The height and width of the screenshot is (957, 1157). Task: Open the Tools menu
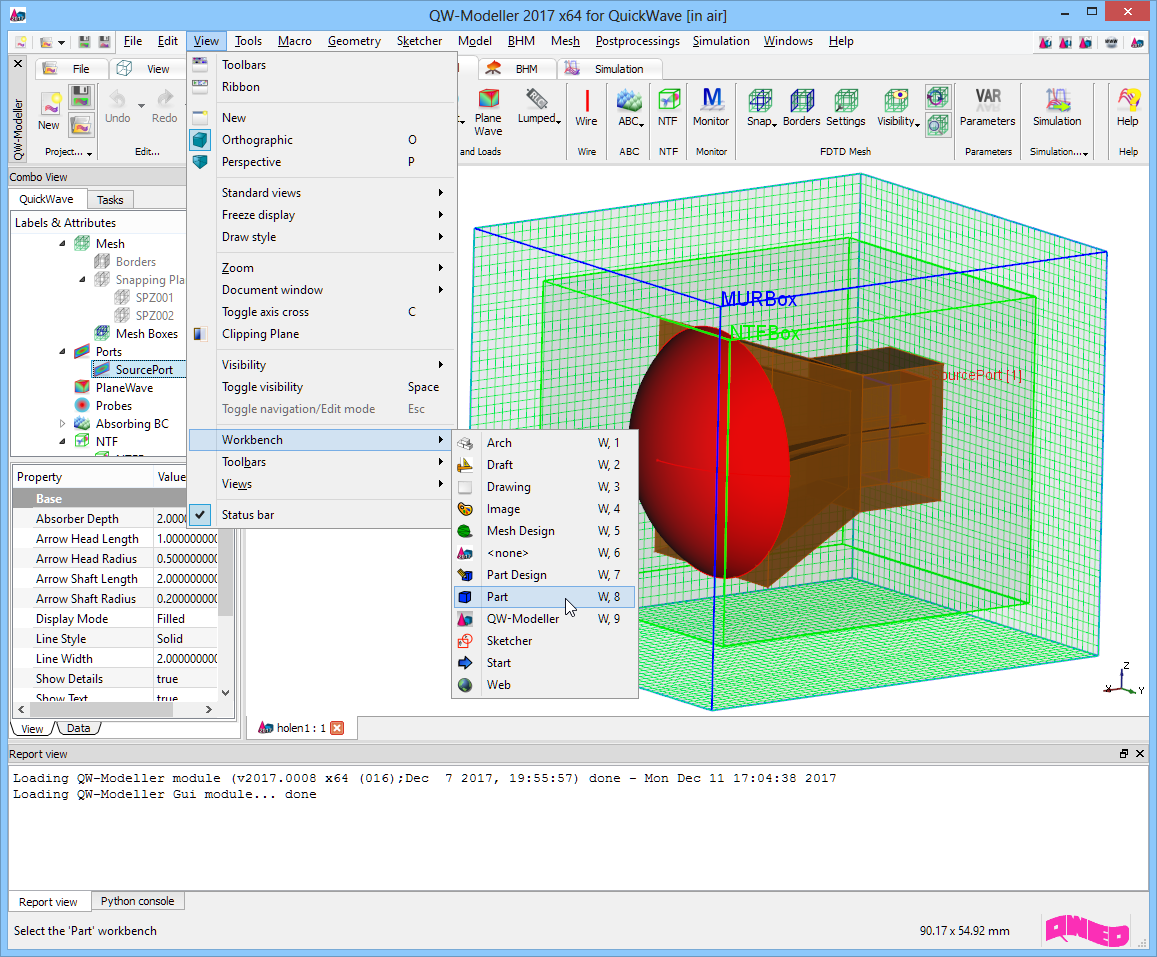(x=248, y=41)
